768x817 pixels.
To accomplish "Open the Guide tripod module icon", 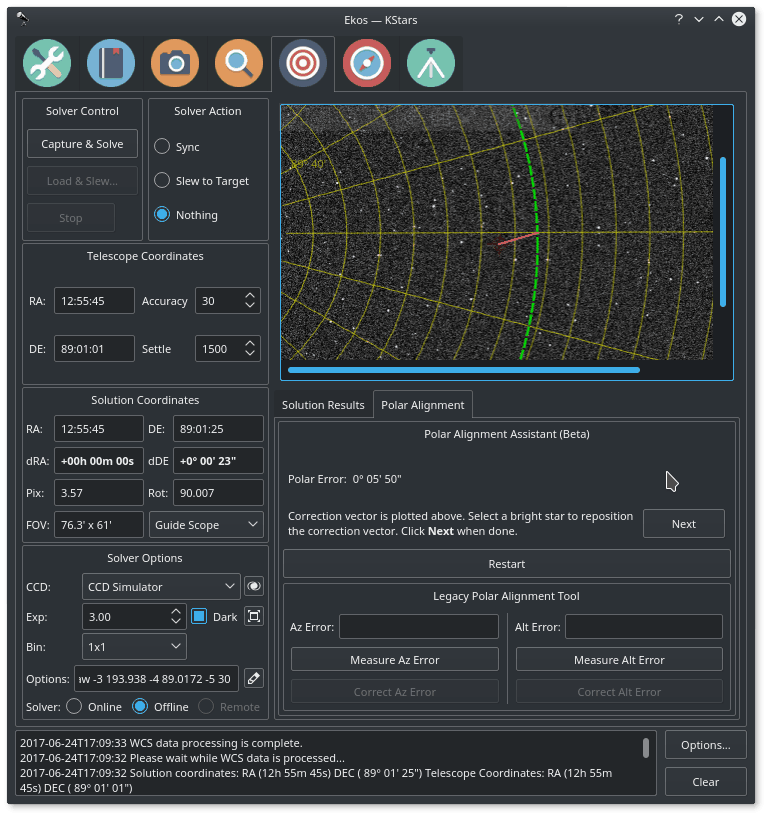I will 431,64.
